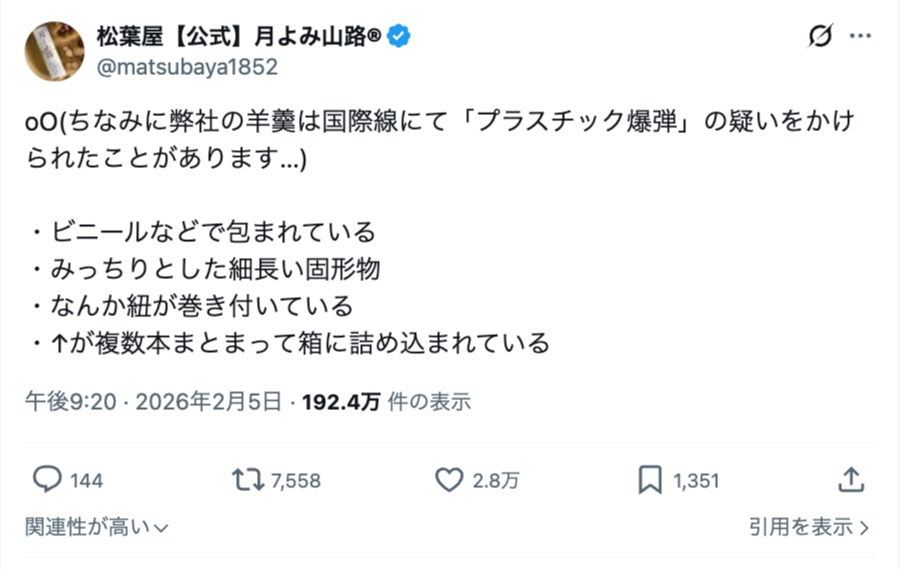Click the 1,351 bookmarks count
Screen dimensions: 900x569
click(x=696, y=481)
